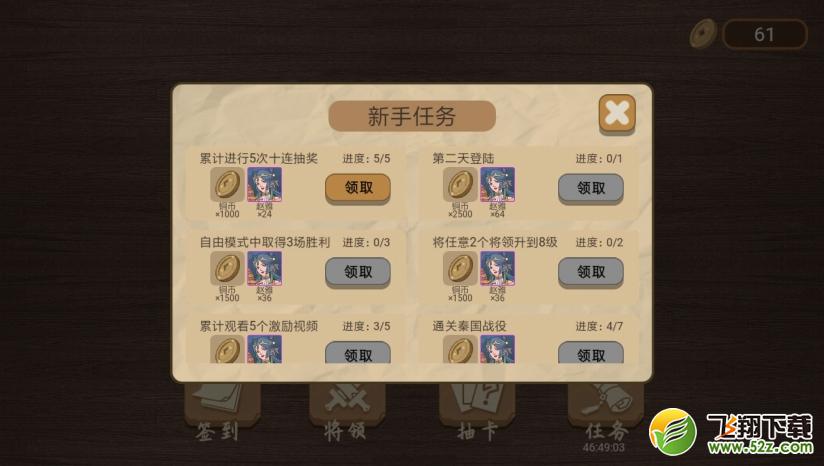Viewport: 824px width, 466px height.
Task: Click 领取 for 将任意2个将领升到8级 task
Action: [x=591, y=272]
